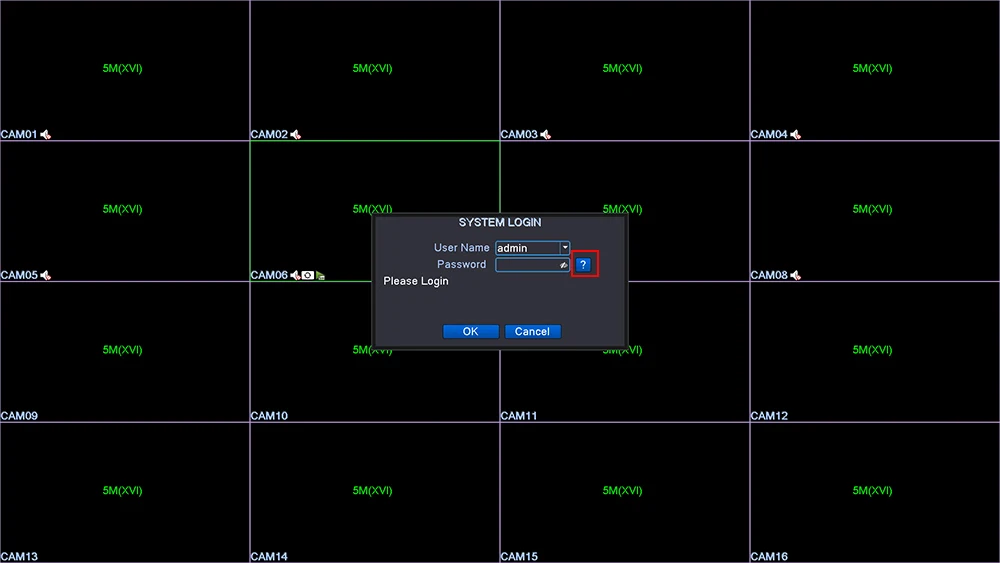
Task: Click the muted speaker icon on CAM06
Action: coord(295,275)
